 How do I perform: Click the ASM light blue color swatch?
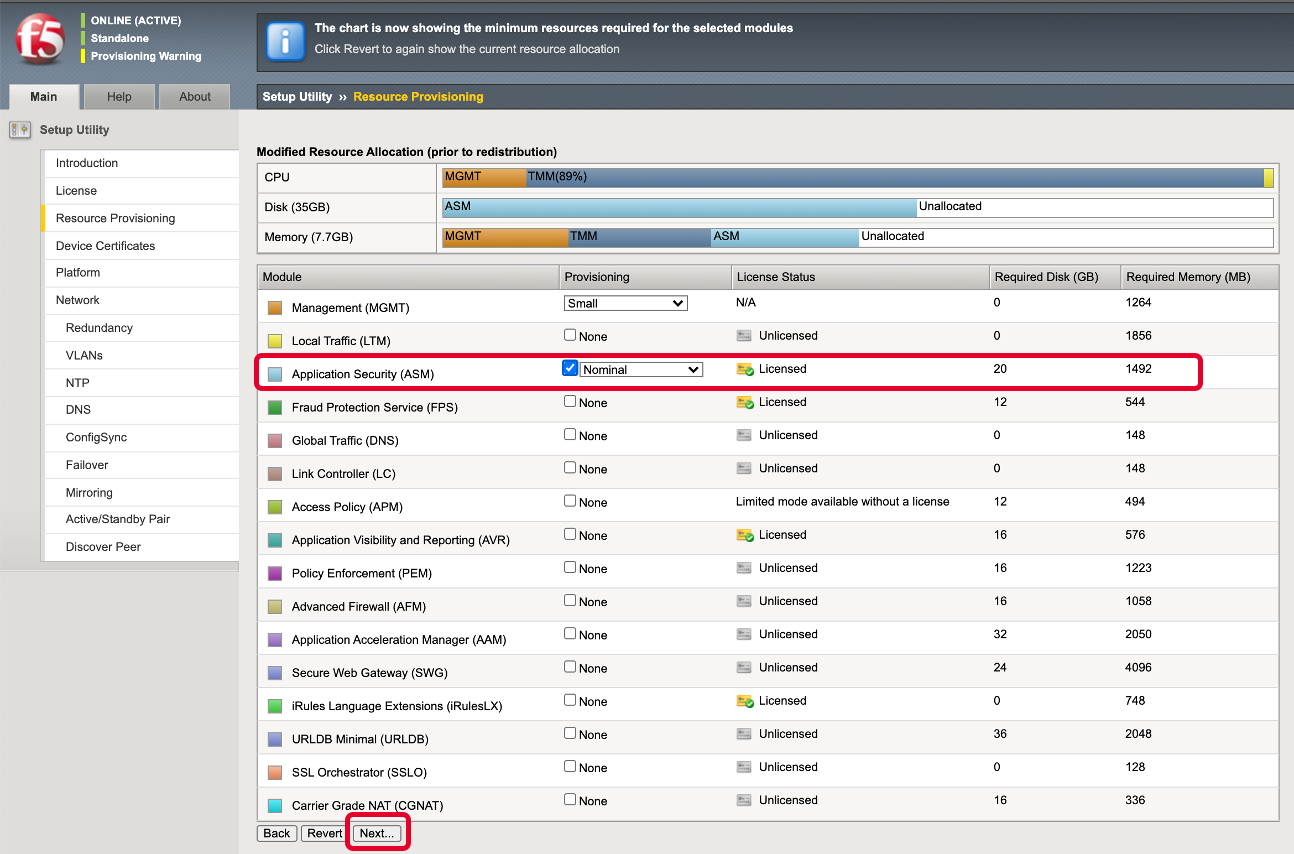pos(275,375)
